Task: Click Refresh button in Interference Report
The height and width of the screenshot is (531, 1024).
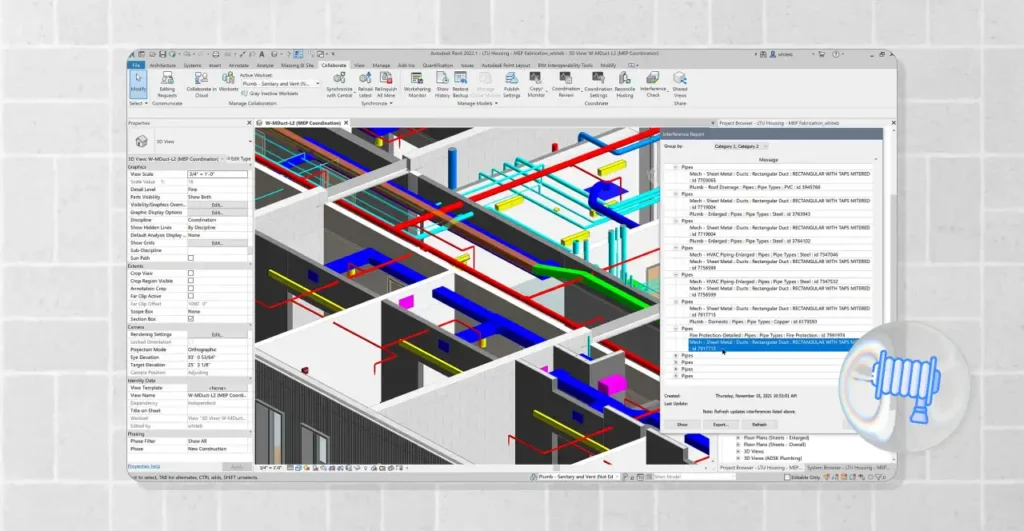Action: 759,425
